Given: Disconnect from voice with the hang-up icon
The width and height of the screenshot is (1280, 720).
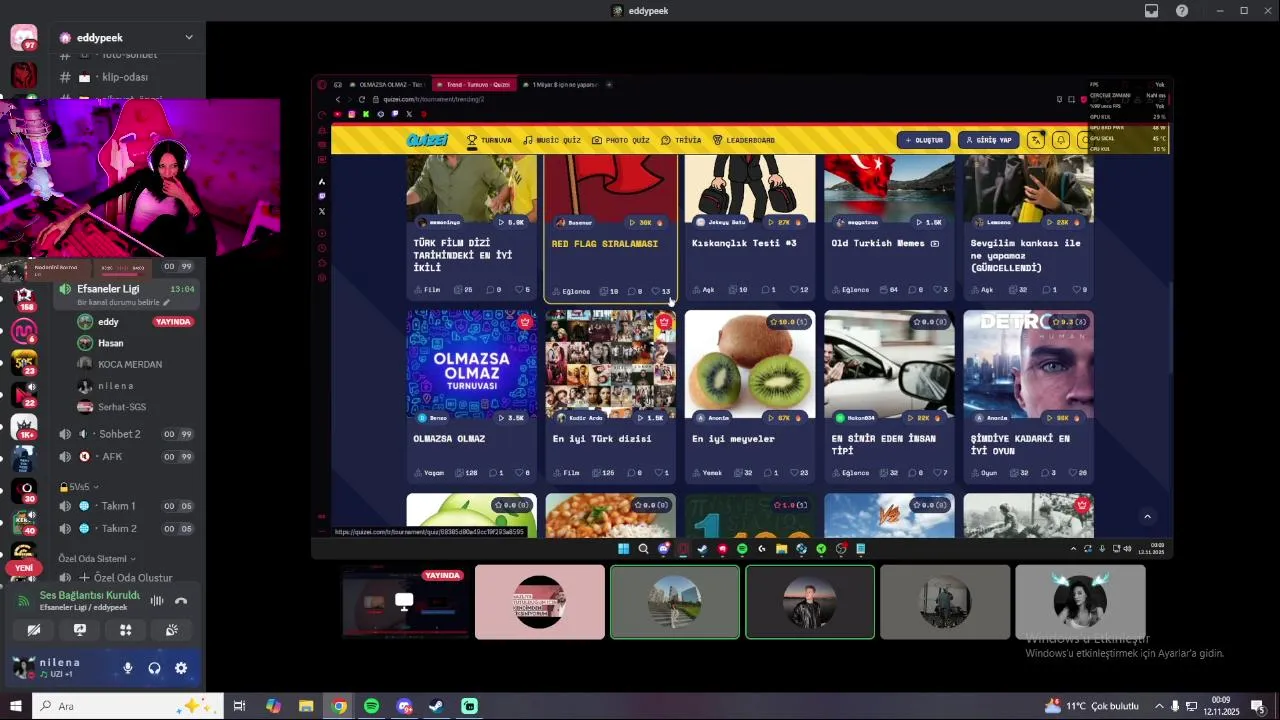Looking at the screenshot, I should 181,601.
